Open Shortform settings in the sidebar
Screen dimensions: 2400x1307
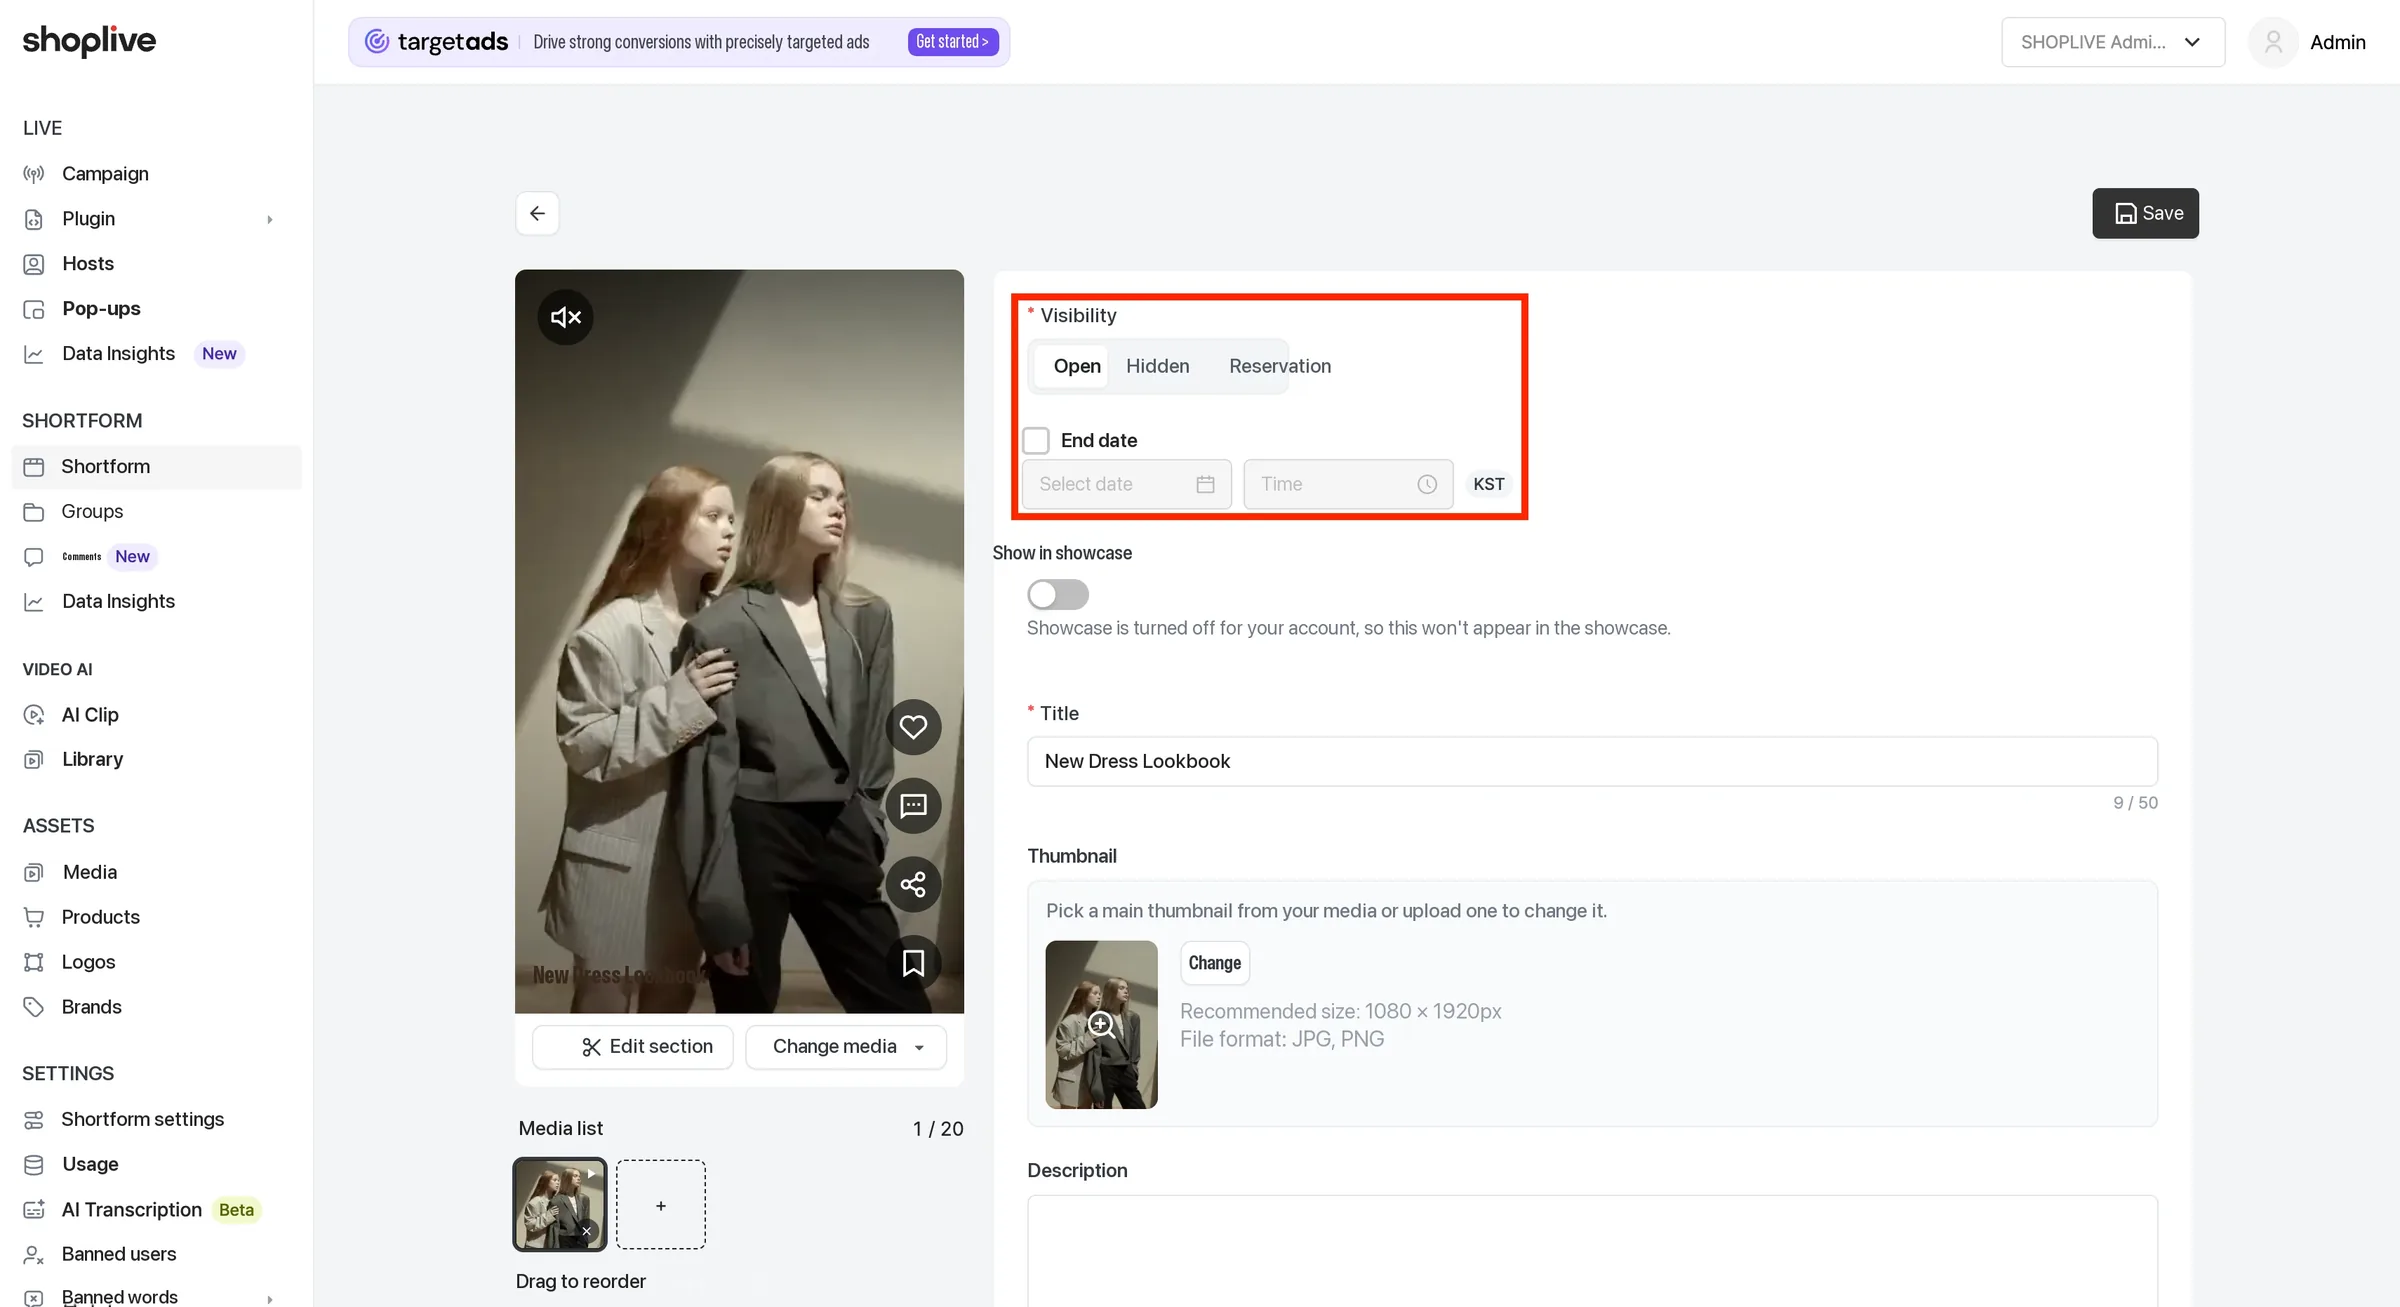(x=142, y=1119)
